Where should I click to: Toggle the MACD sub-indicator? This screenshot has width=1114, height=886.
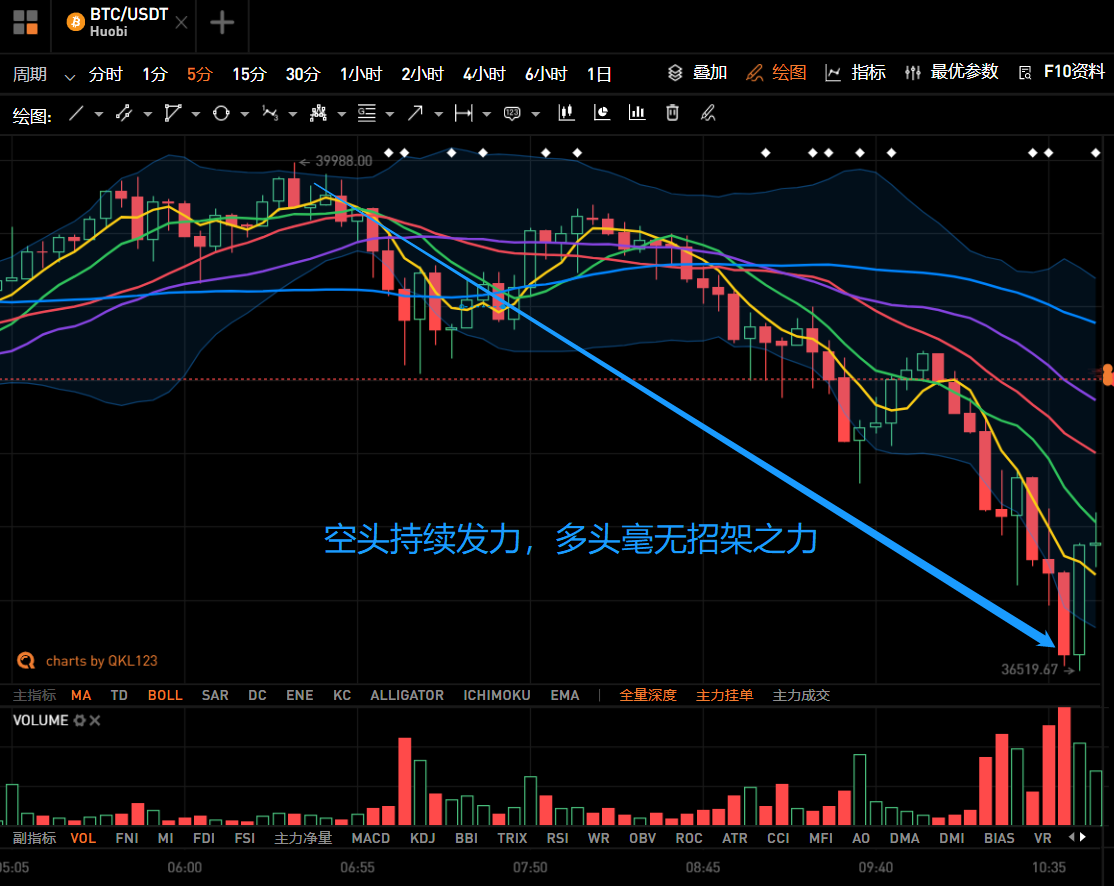pyautogui.click(x=370, y=838)
